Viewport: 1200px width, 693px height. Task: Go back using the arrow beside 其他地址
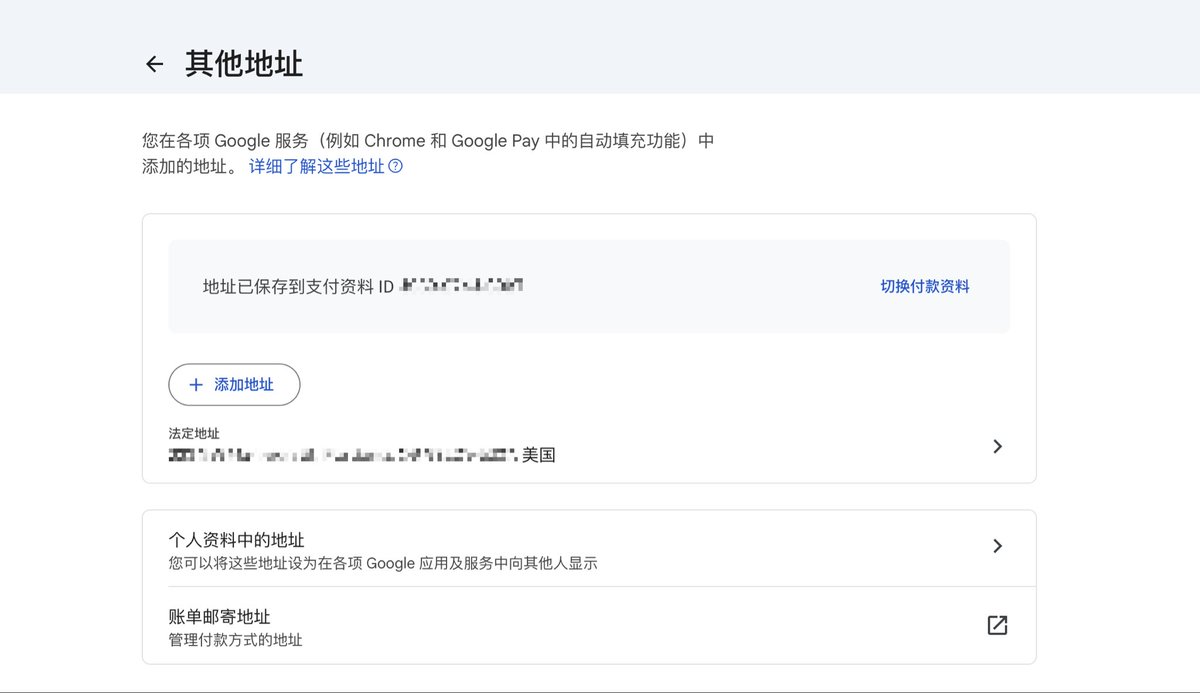tap(154, 64)
